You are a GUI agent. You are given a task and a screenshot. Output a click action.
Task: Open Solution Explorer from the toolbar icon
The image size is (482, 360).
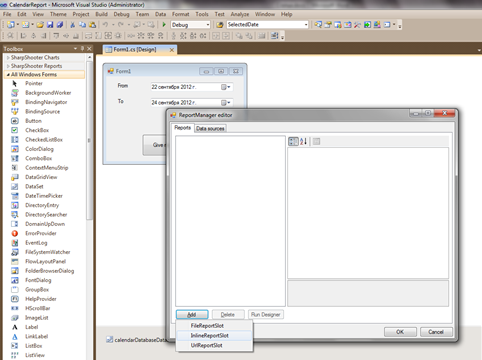coord(318,25)
